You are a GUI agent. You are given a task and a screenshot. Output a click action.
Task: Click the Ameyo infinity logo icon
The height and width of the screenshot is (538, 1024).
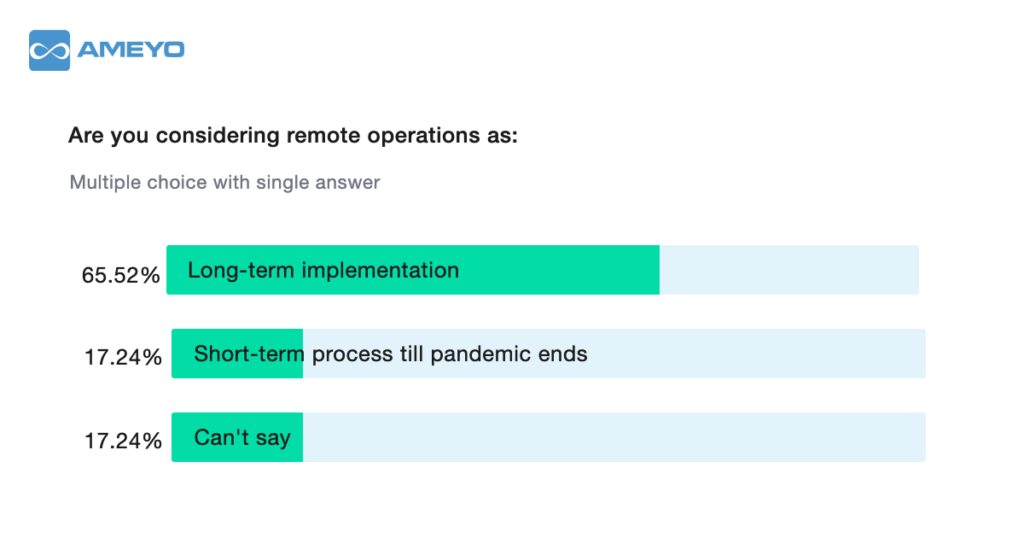click(50, 50)
